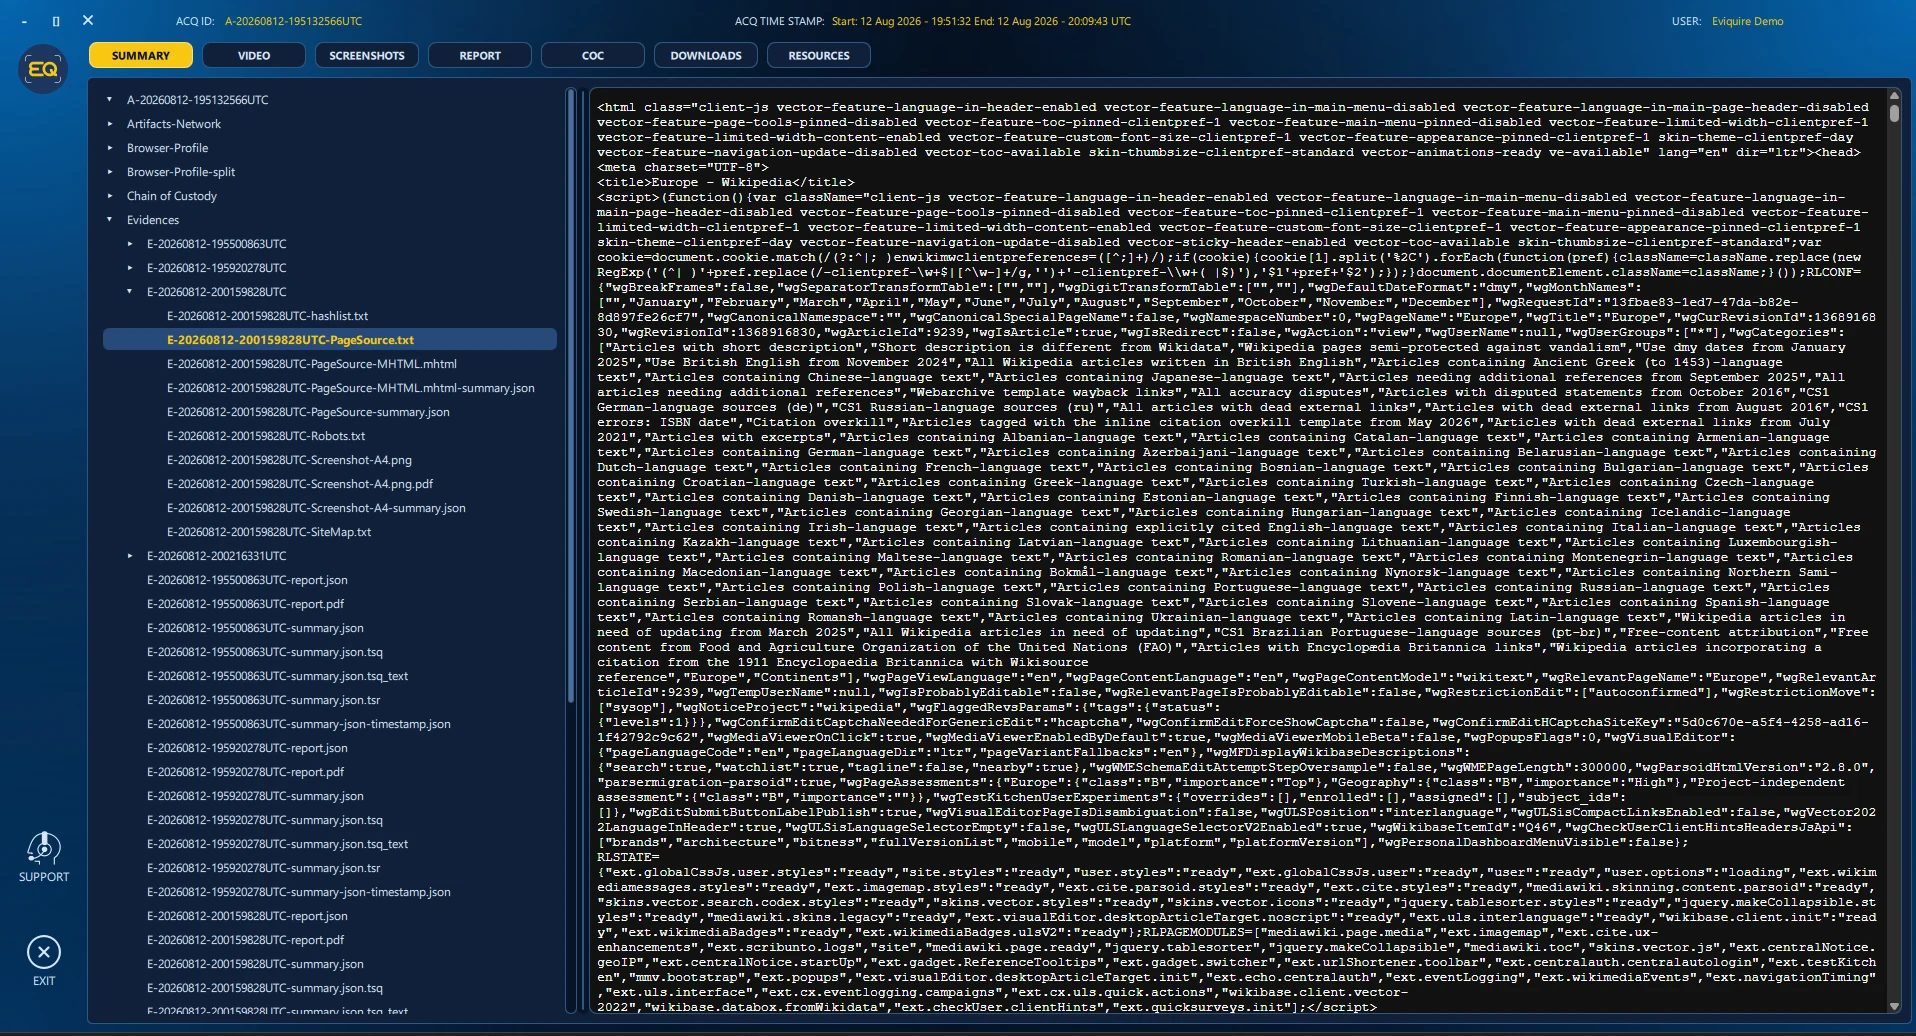The height and width of the screenshot is (1036, 1916).
Task: Open E-20260812-195500863UTC-report.pdf
Action: (x=245, y=604)
